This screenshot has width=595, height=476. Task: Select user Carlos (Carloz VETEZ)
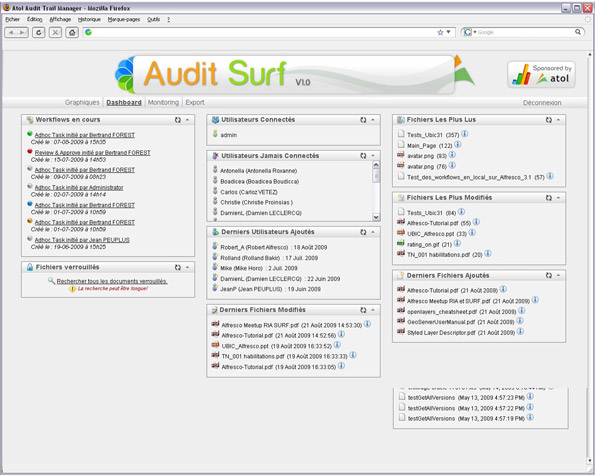(x=249, y=192)
